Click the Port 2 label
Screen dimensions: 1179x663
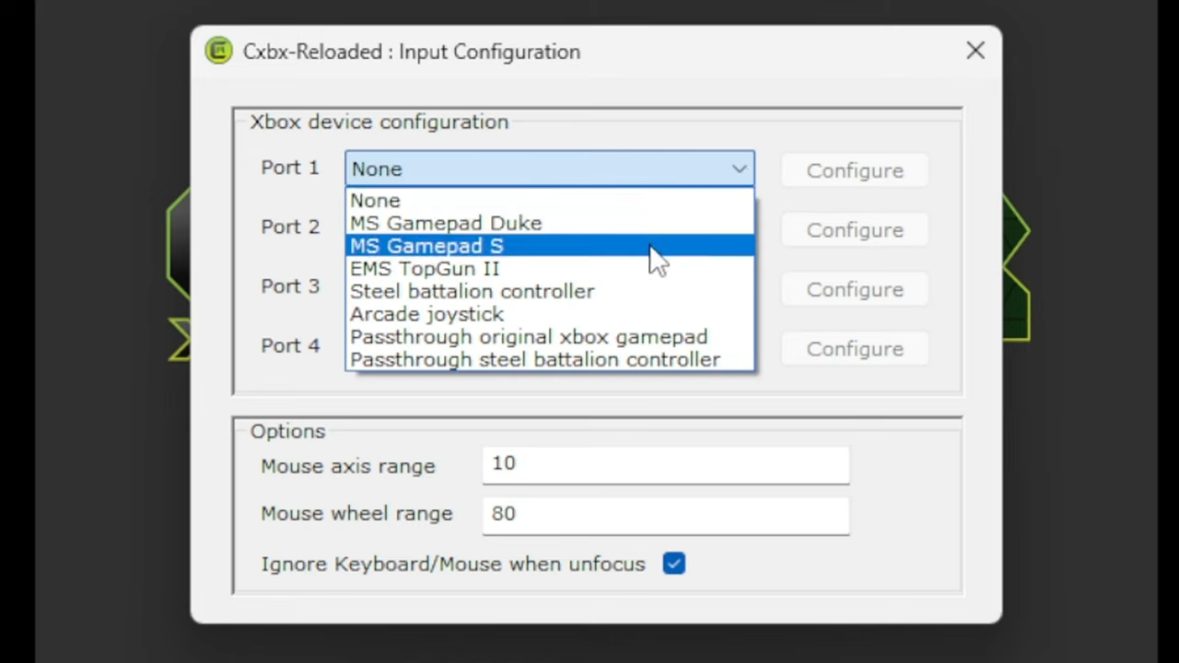point(290,227)
